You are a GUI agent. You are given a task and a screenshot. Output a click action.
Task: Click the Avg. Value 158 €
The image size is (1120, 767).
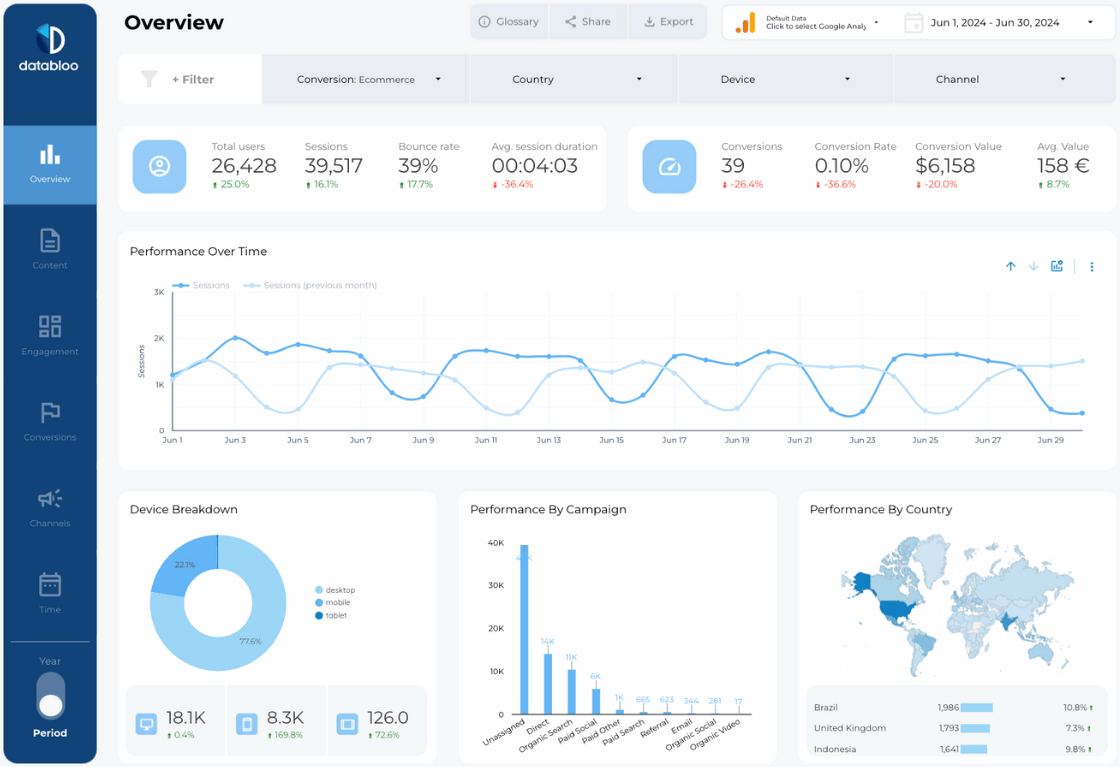point(1063,166)
